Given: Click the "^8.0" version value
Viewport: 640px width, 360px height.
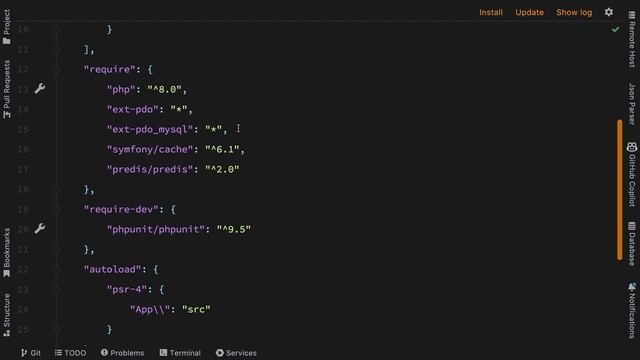Looking at the screenshot, I should 164,89.
